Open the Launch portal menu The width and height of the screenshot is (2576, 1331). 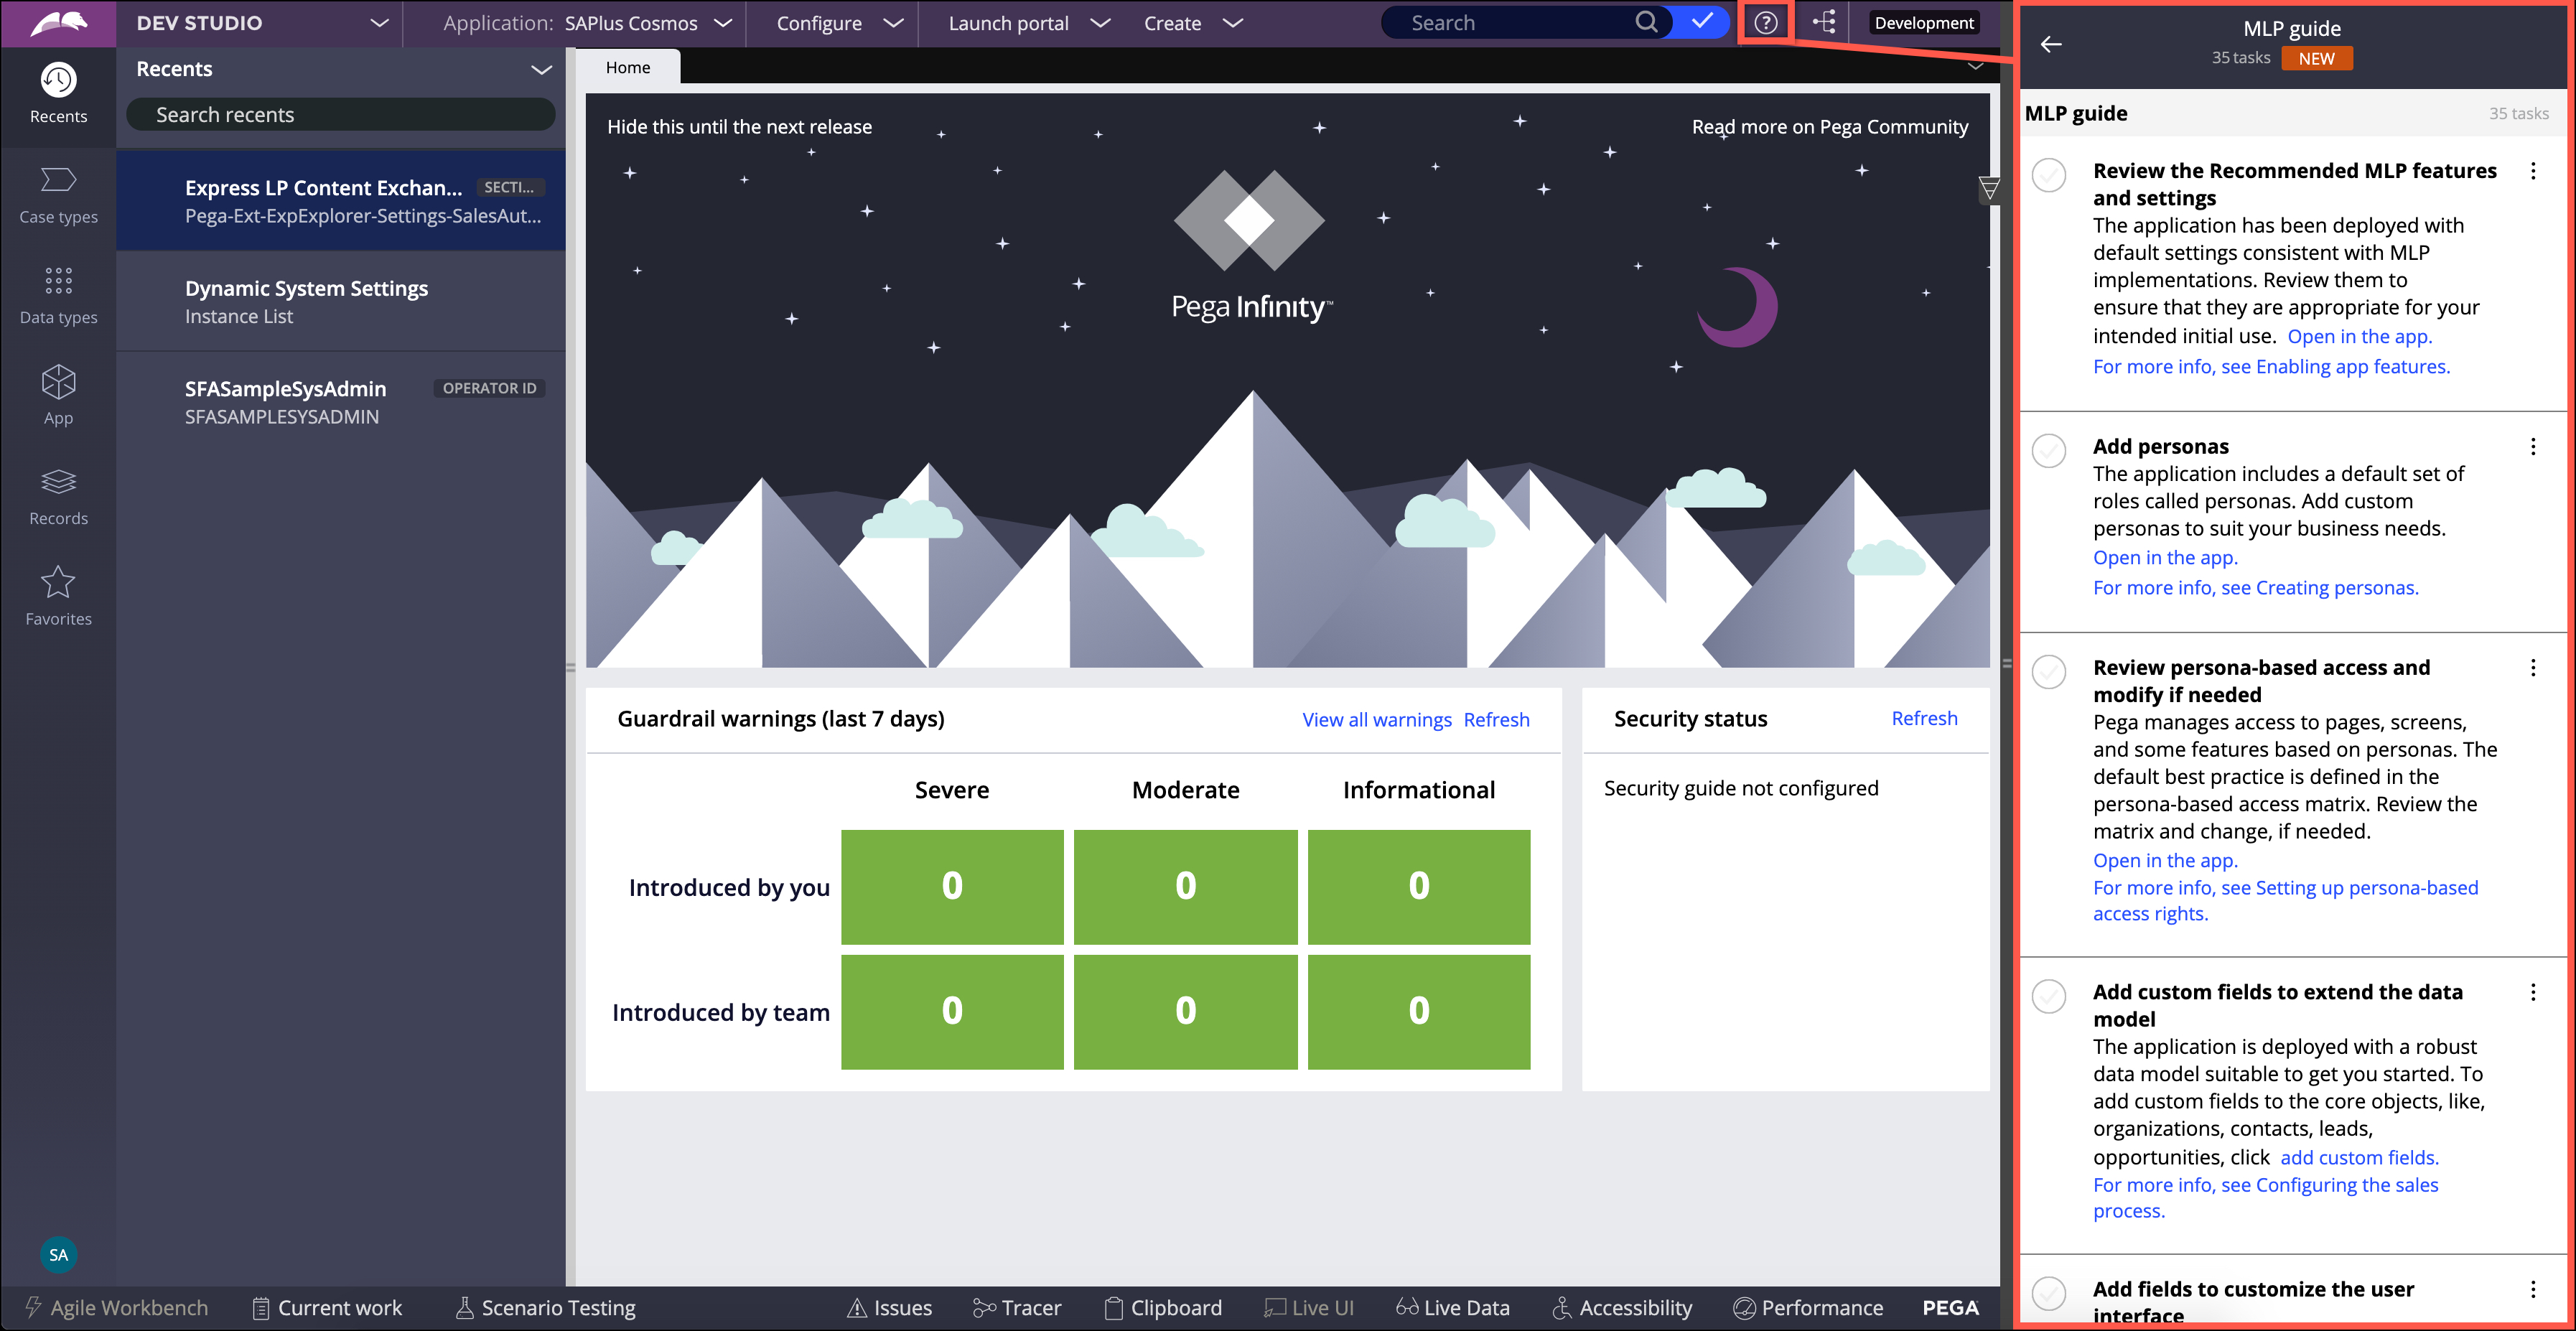click(1029, 22)
